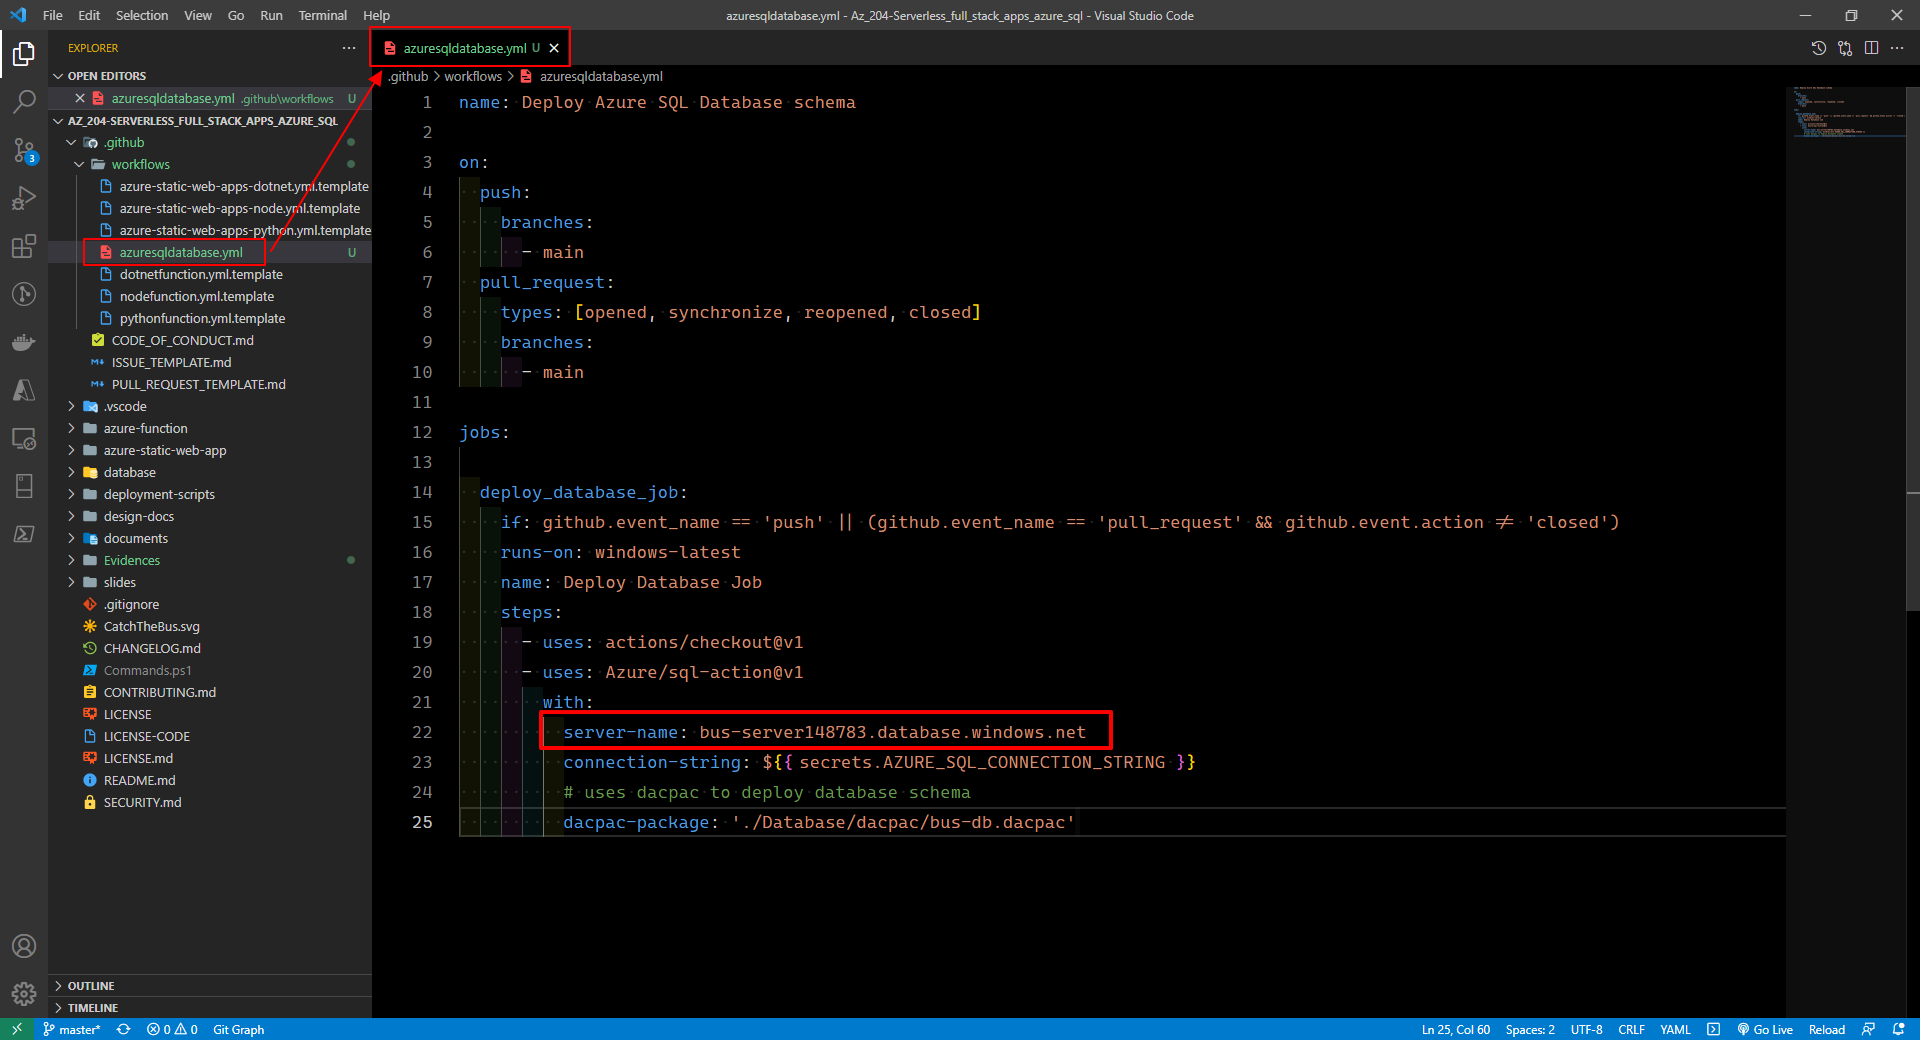Viewport: 1920px width, 1040px height.
Task: Open the Search view in the activity bar
Action: [24, 102]
